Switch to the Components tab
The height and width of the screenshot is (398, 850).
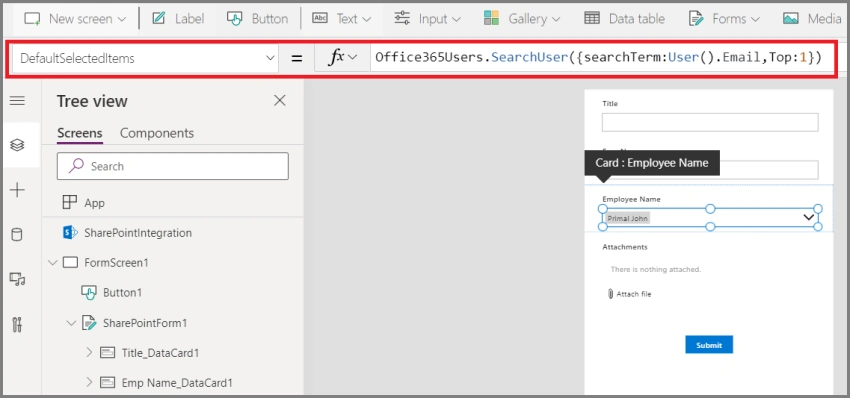[157, 133]
